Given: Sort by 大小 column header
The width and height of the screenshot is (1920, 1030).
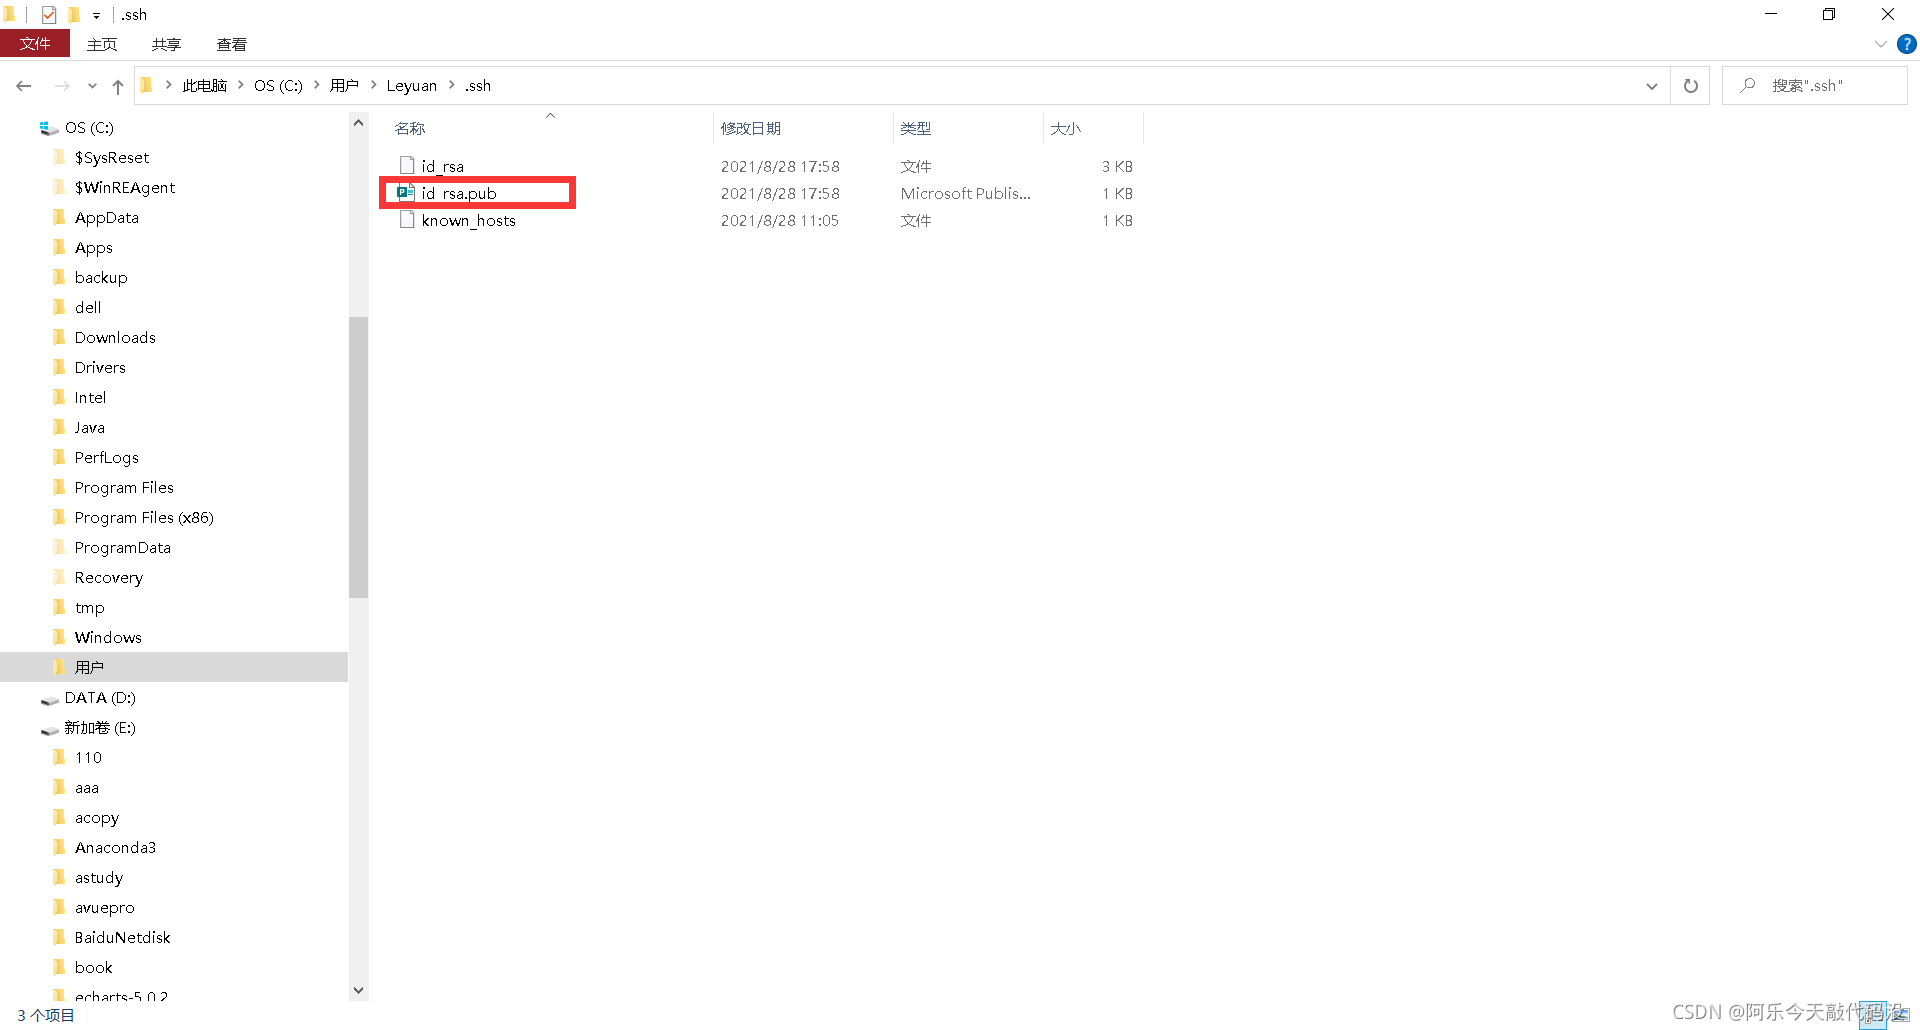Looking at the screenshot, I should (1066, 128).
